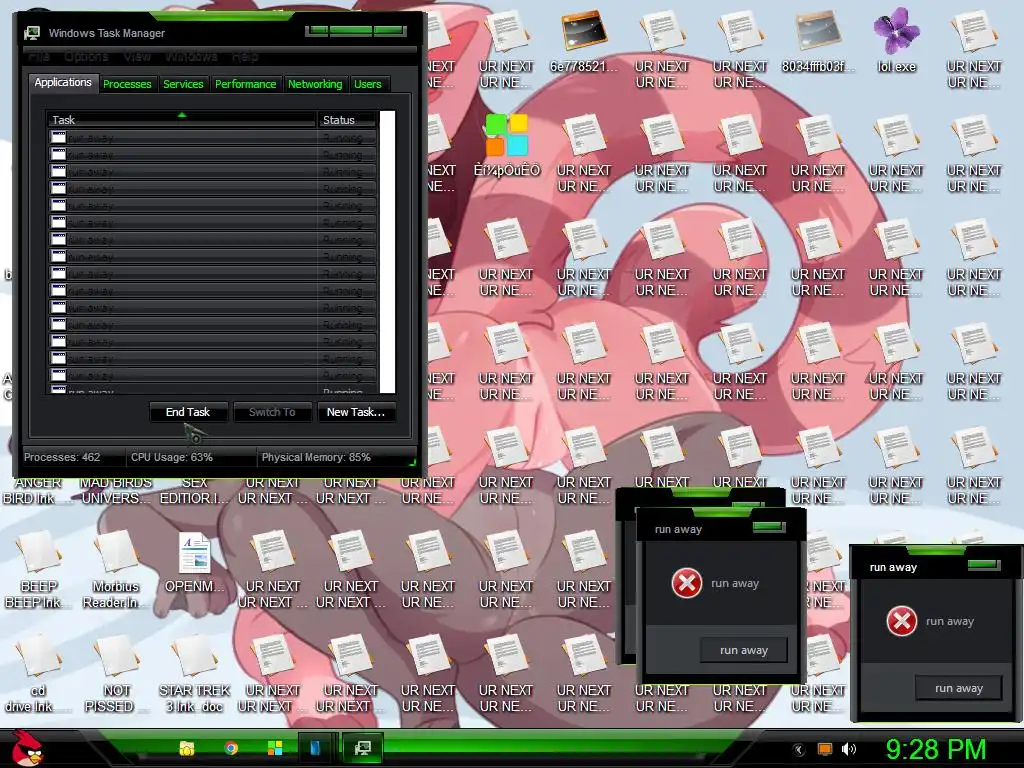1024x768 pixels.
Task: Click the red error icon in middle run away dialog
Action: click(x=687, y=583)
